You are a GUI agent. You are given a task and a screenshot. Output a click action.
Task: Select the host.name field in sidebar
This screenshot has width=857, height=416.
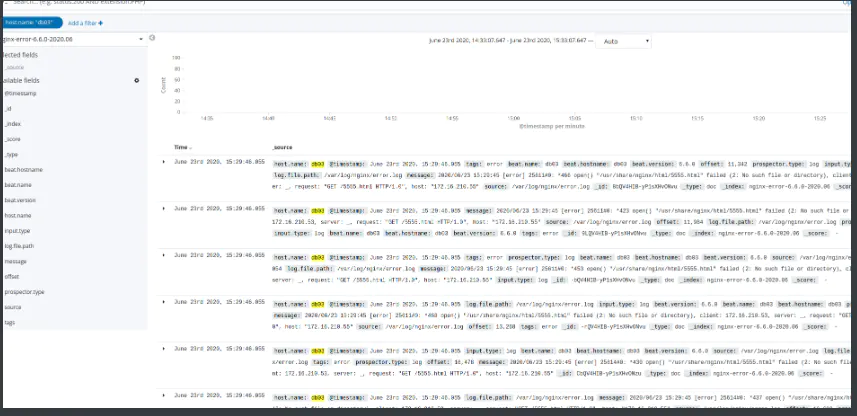pos(18,216)
